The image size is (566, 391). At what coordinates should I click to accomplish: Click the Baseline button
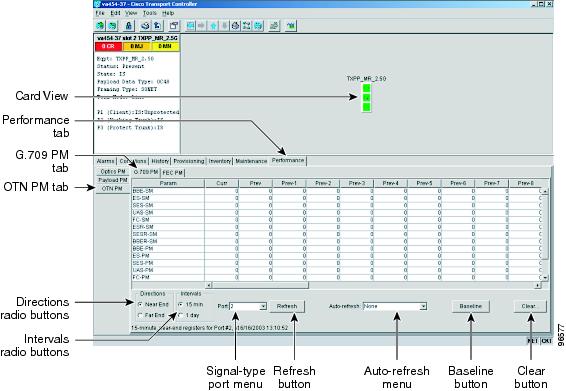pos(471,306)
